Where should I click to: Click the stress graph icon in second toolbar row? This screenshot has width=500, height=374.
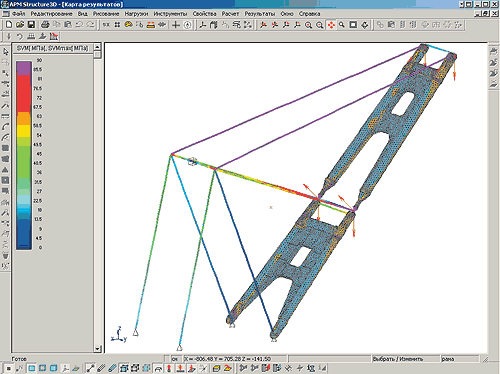tap(54, 36)
